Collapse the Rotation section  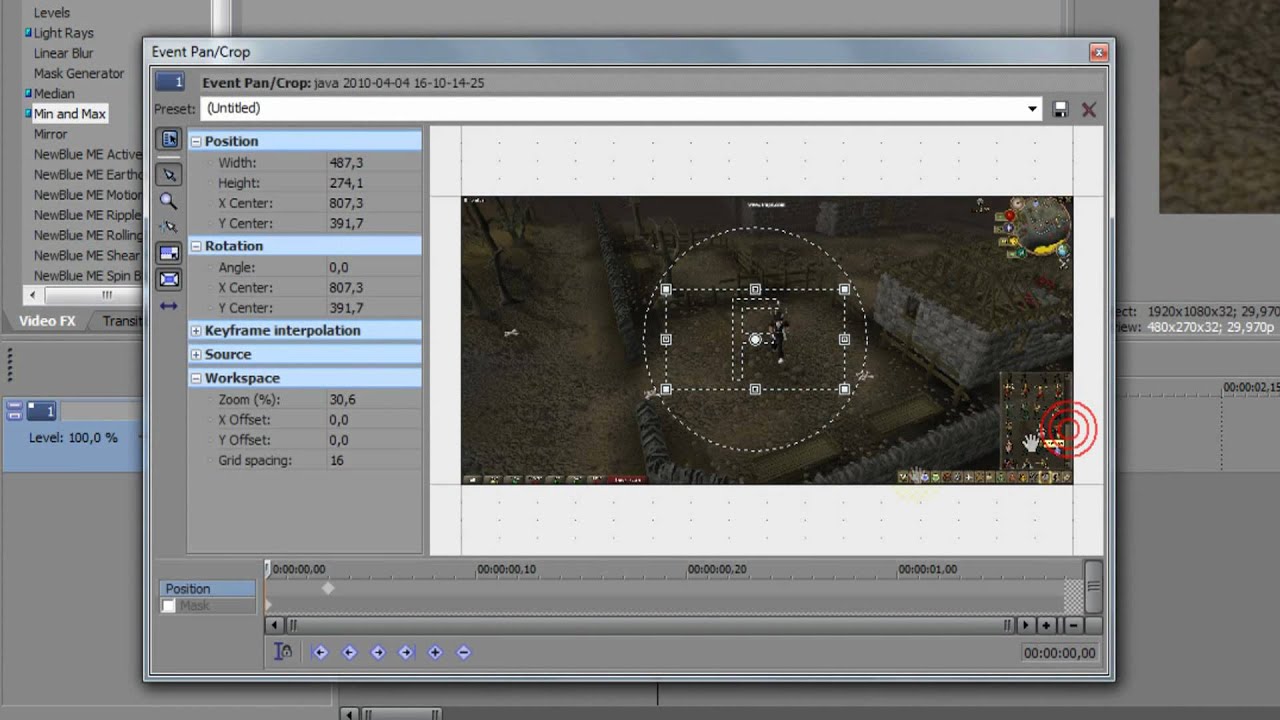(x=197, y=246)
